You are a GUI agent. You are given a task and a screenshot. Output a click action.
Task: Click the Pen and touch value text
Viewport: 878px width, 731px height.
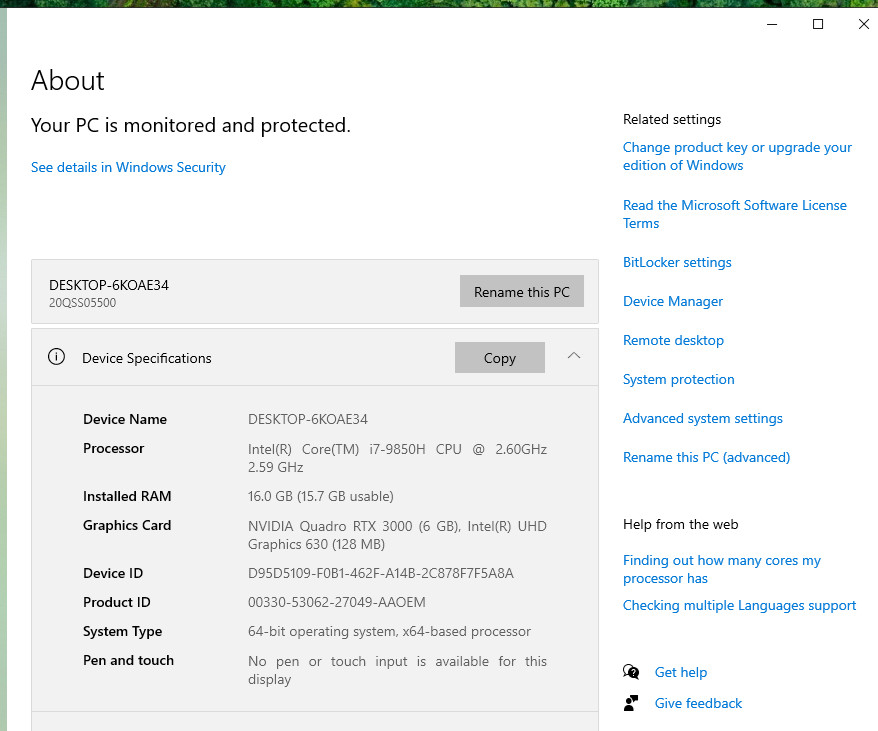397,670
